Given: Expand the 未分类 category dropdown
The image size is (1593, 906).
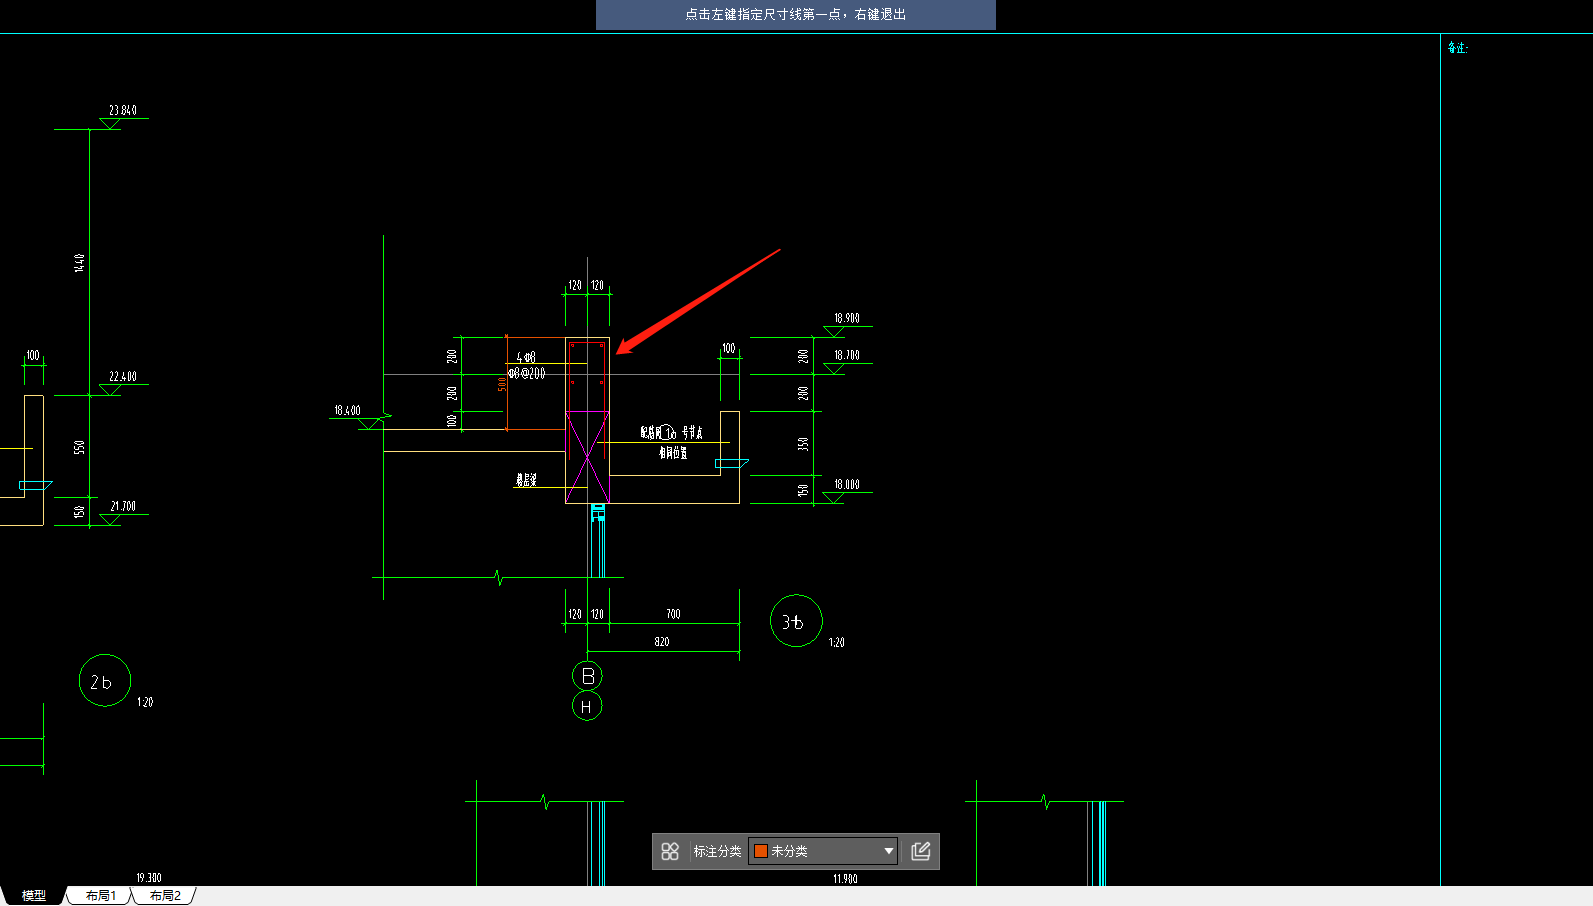Looking at the screenshot, I should pos(888,851).
